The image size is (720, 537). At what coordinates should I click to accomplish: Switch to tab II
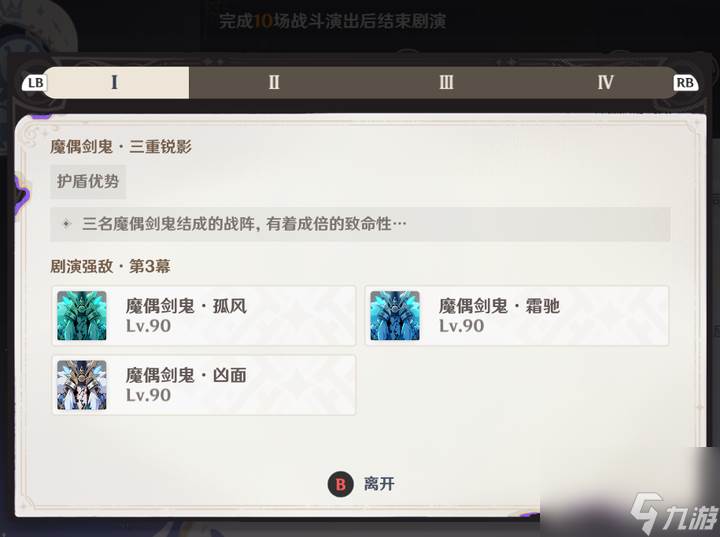pos(274,83)
